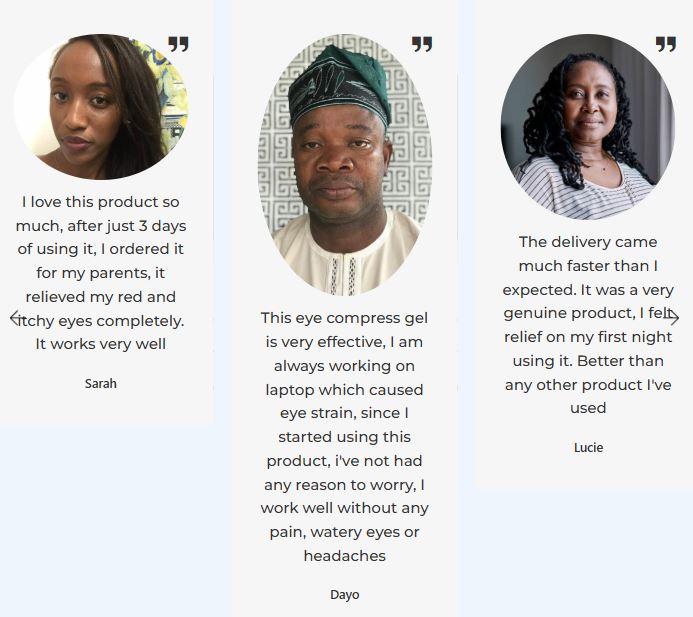Go to previous testimonial with left arrow

pyautogui.click(x=16, y=318)
